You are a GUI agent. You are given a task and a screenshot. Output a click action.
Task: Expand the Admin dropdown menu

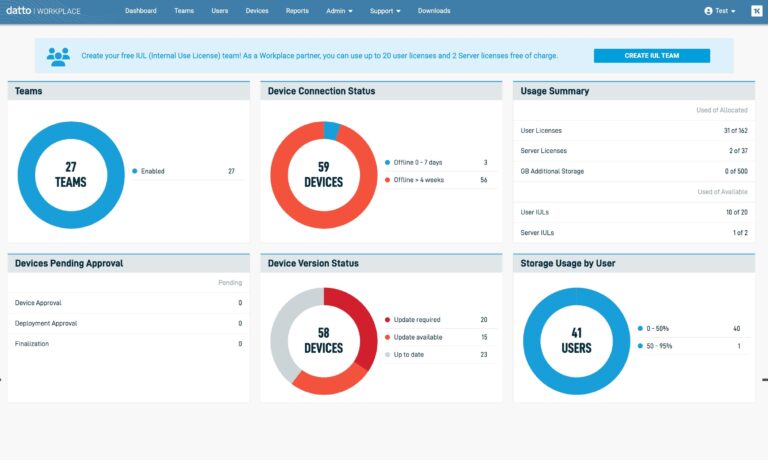tap(339, 11)
